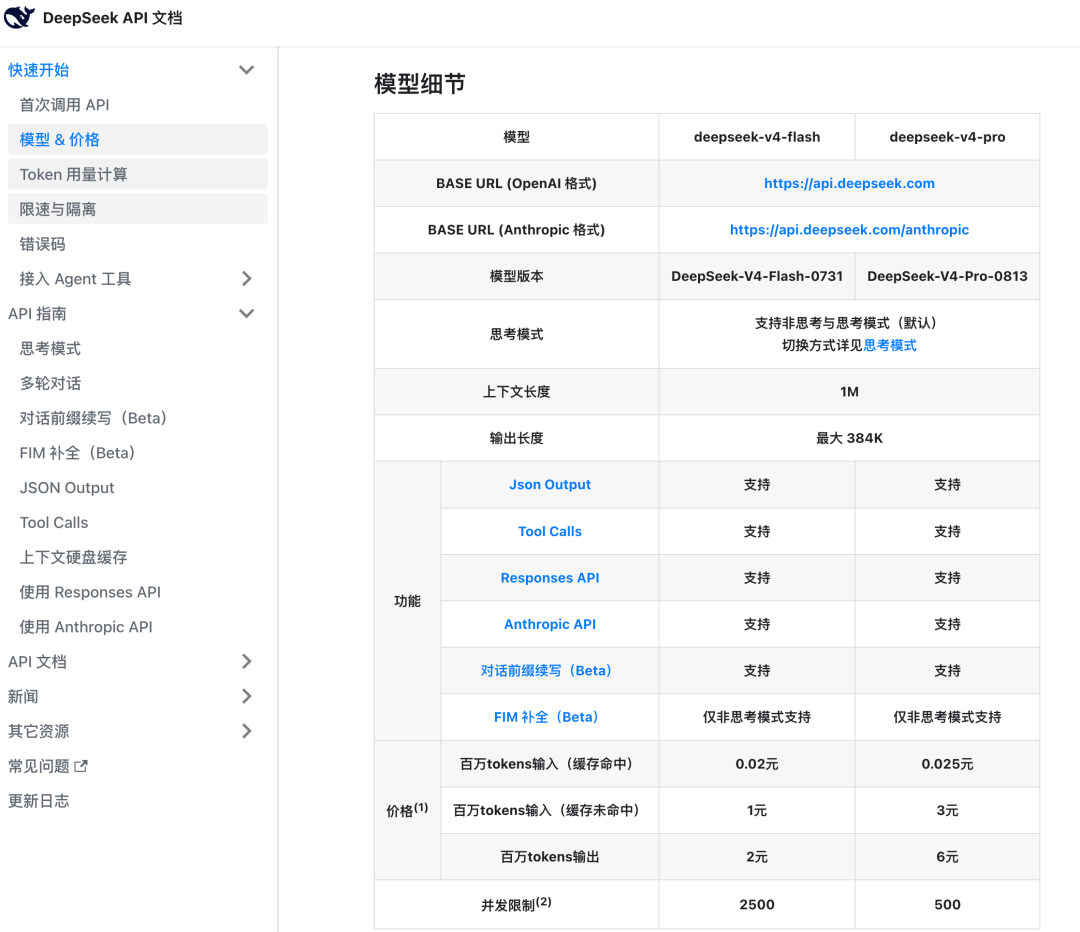Open 思考模式 in sidebar

[50, 348]
